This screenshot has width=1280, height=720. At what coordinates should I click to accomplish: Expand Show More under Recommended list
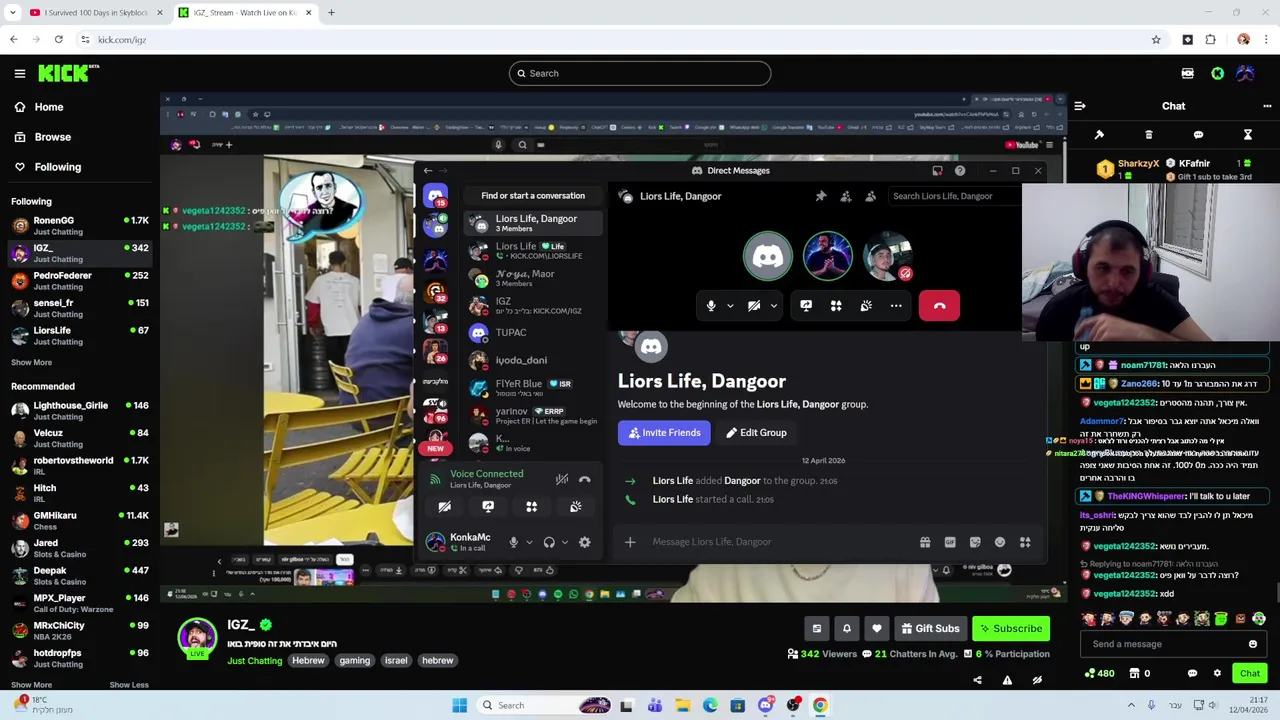[31, 685]
